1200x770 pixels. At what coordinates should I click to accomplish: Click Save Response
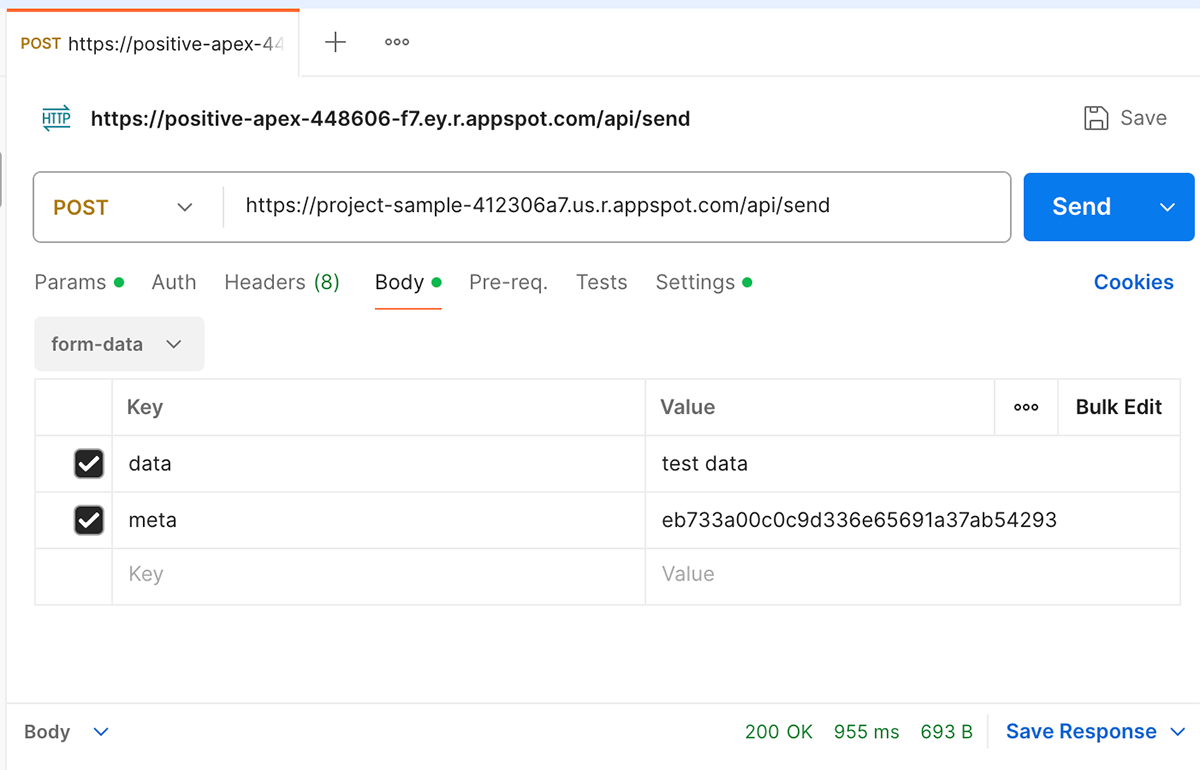1081,732
